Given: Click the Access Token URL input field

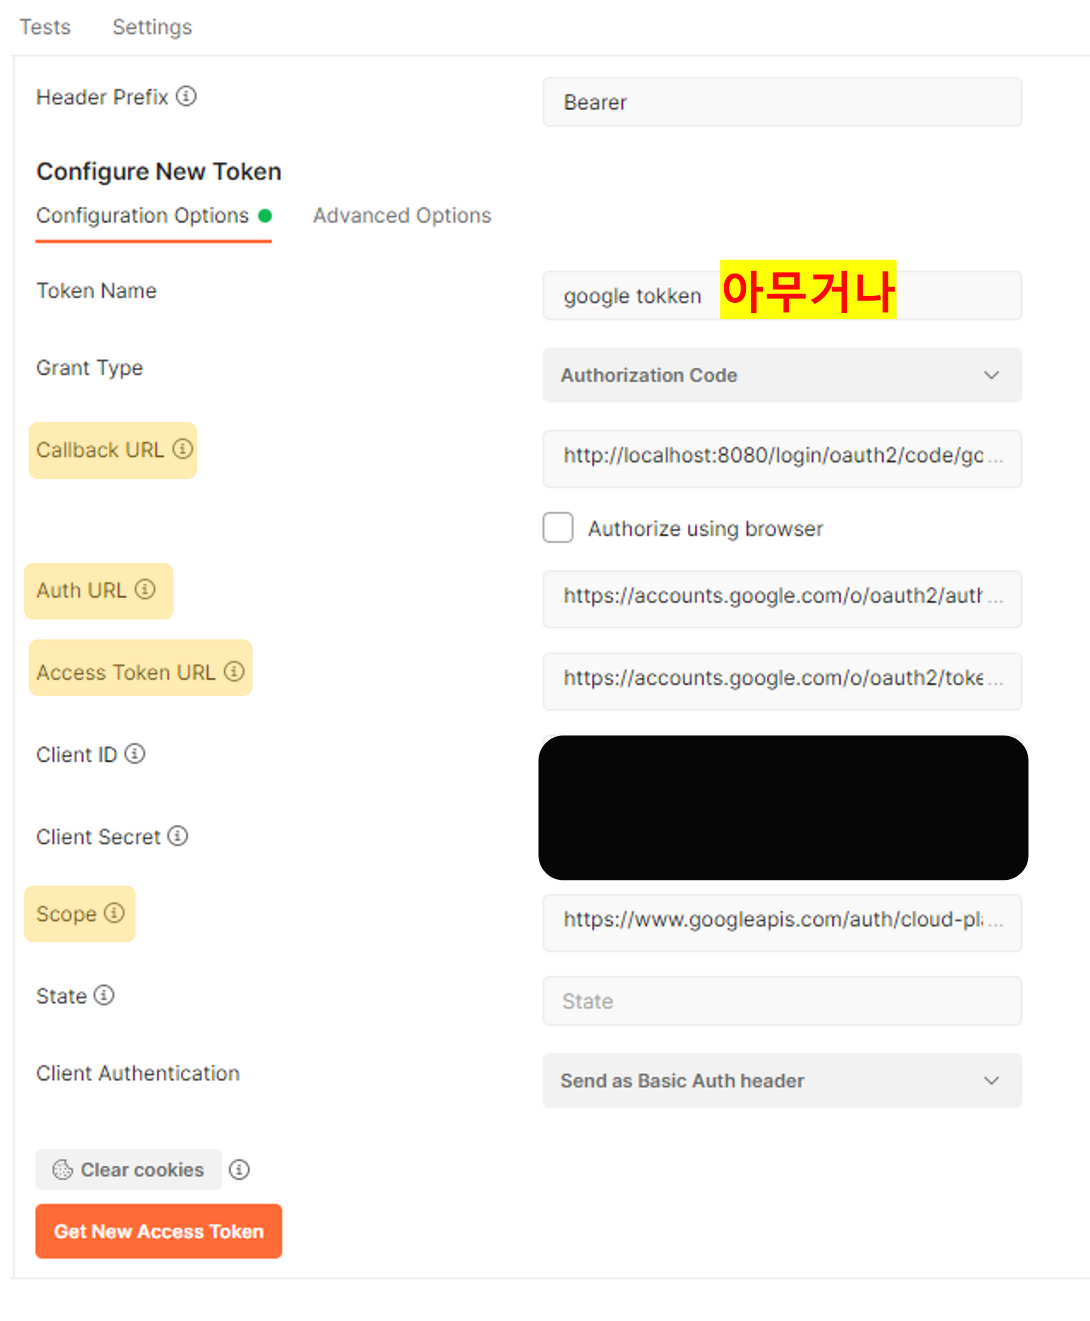Looking at the screenshot, I should (x=782, y=680).
